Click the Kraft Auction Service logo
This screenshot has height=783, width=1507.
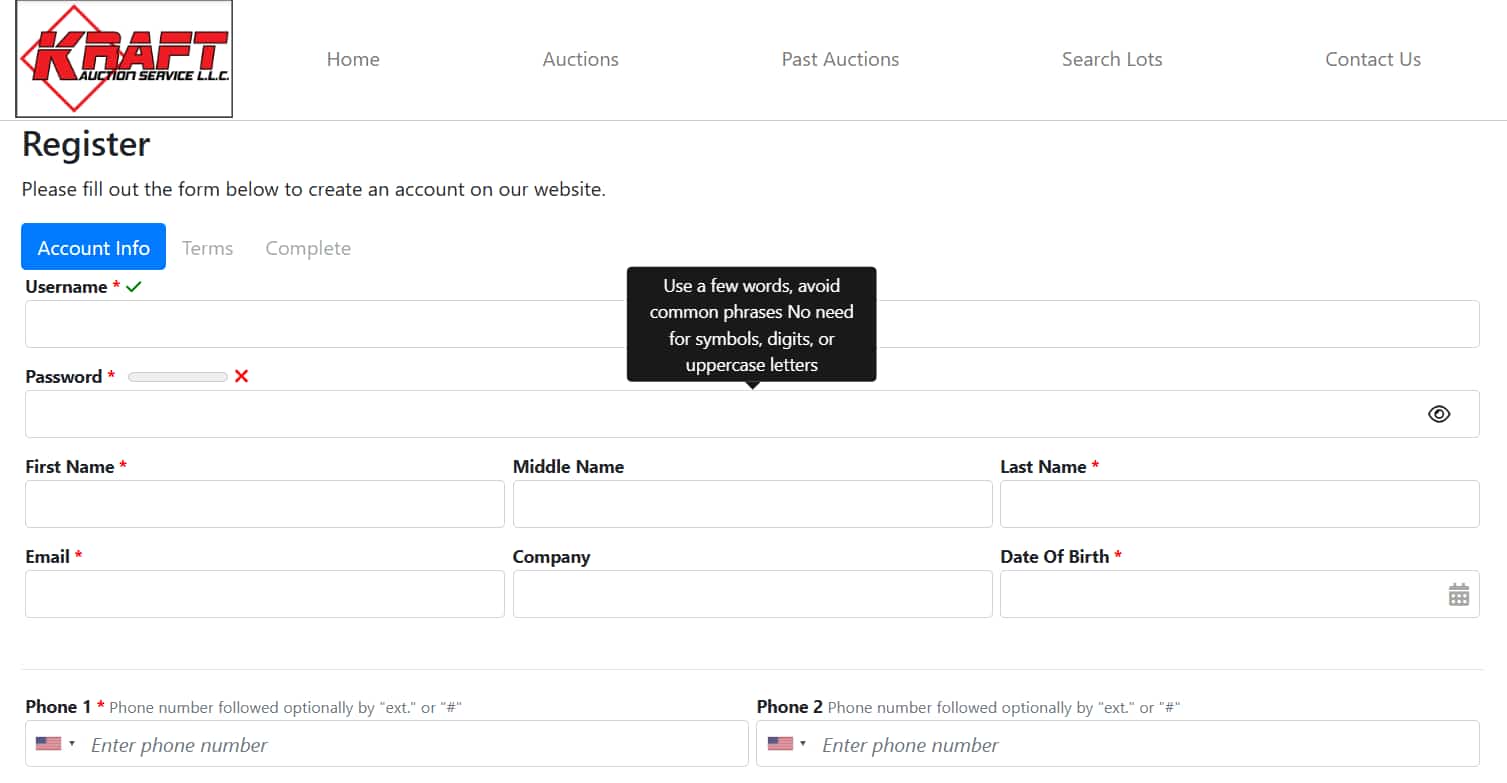point(124,59)
